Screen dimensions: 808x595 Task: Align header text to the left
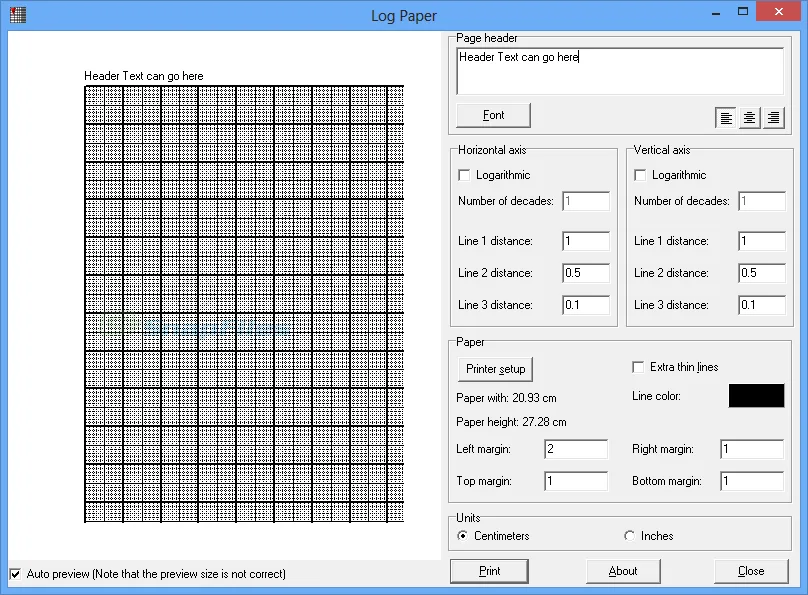[x=726, y=118]
